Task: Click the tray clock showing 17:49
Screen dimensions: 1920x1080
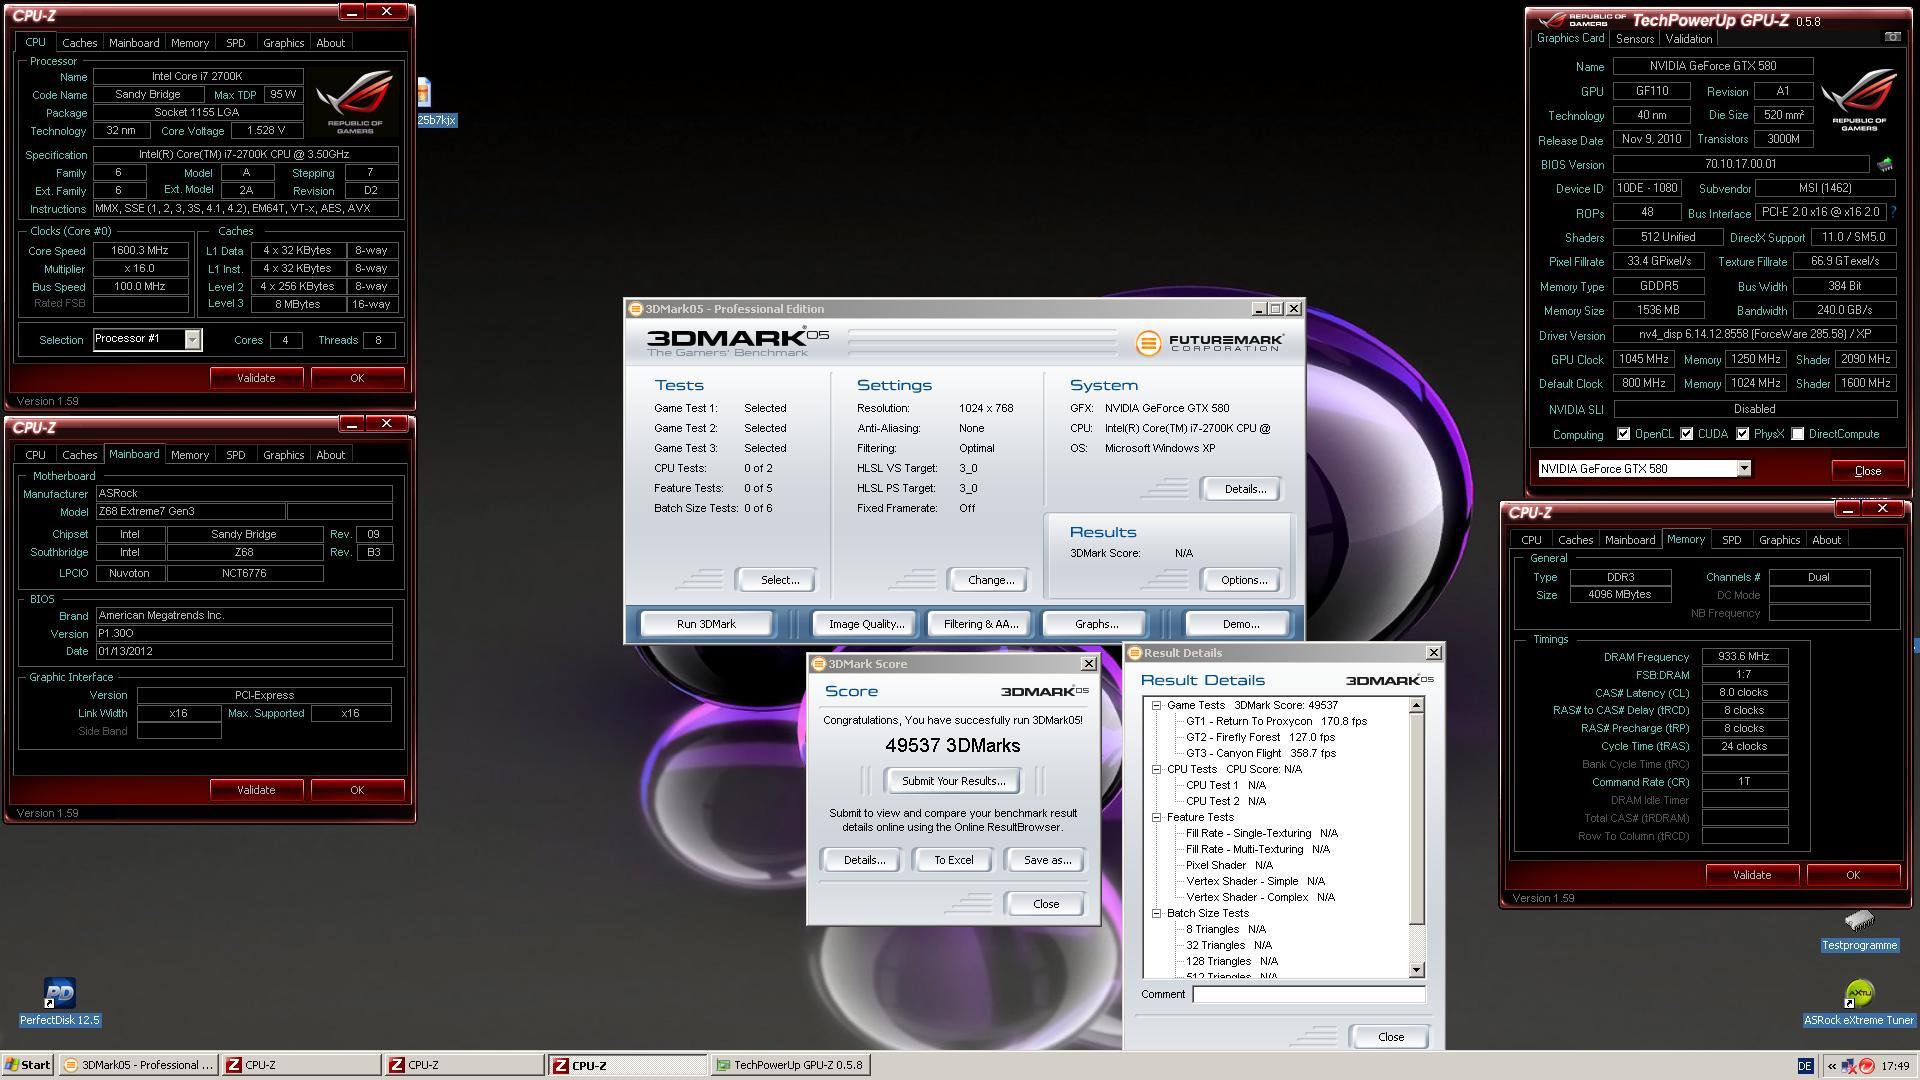Action: click(x=1894, y=1066)
